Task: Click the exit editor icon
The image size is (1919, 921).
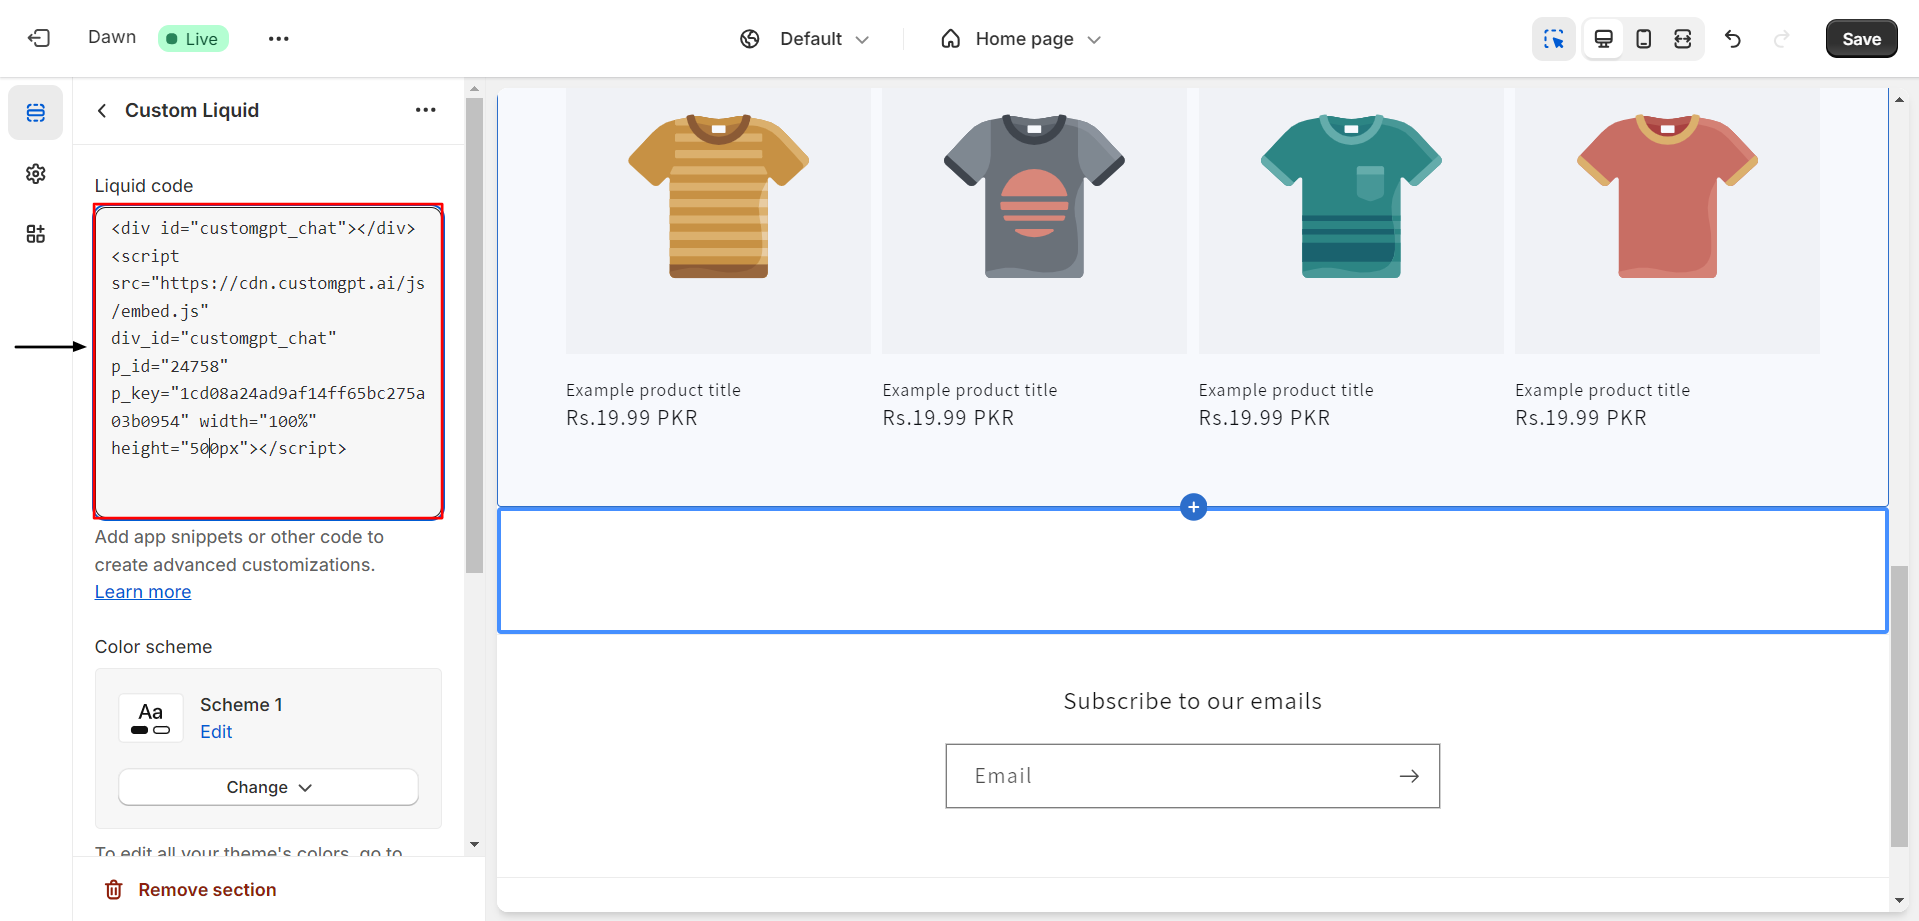Action: (x=38, y=38)
